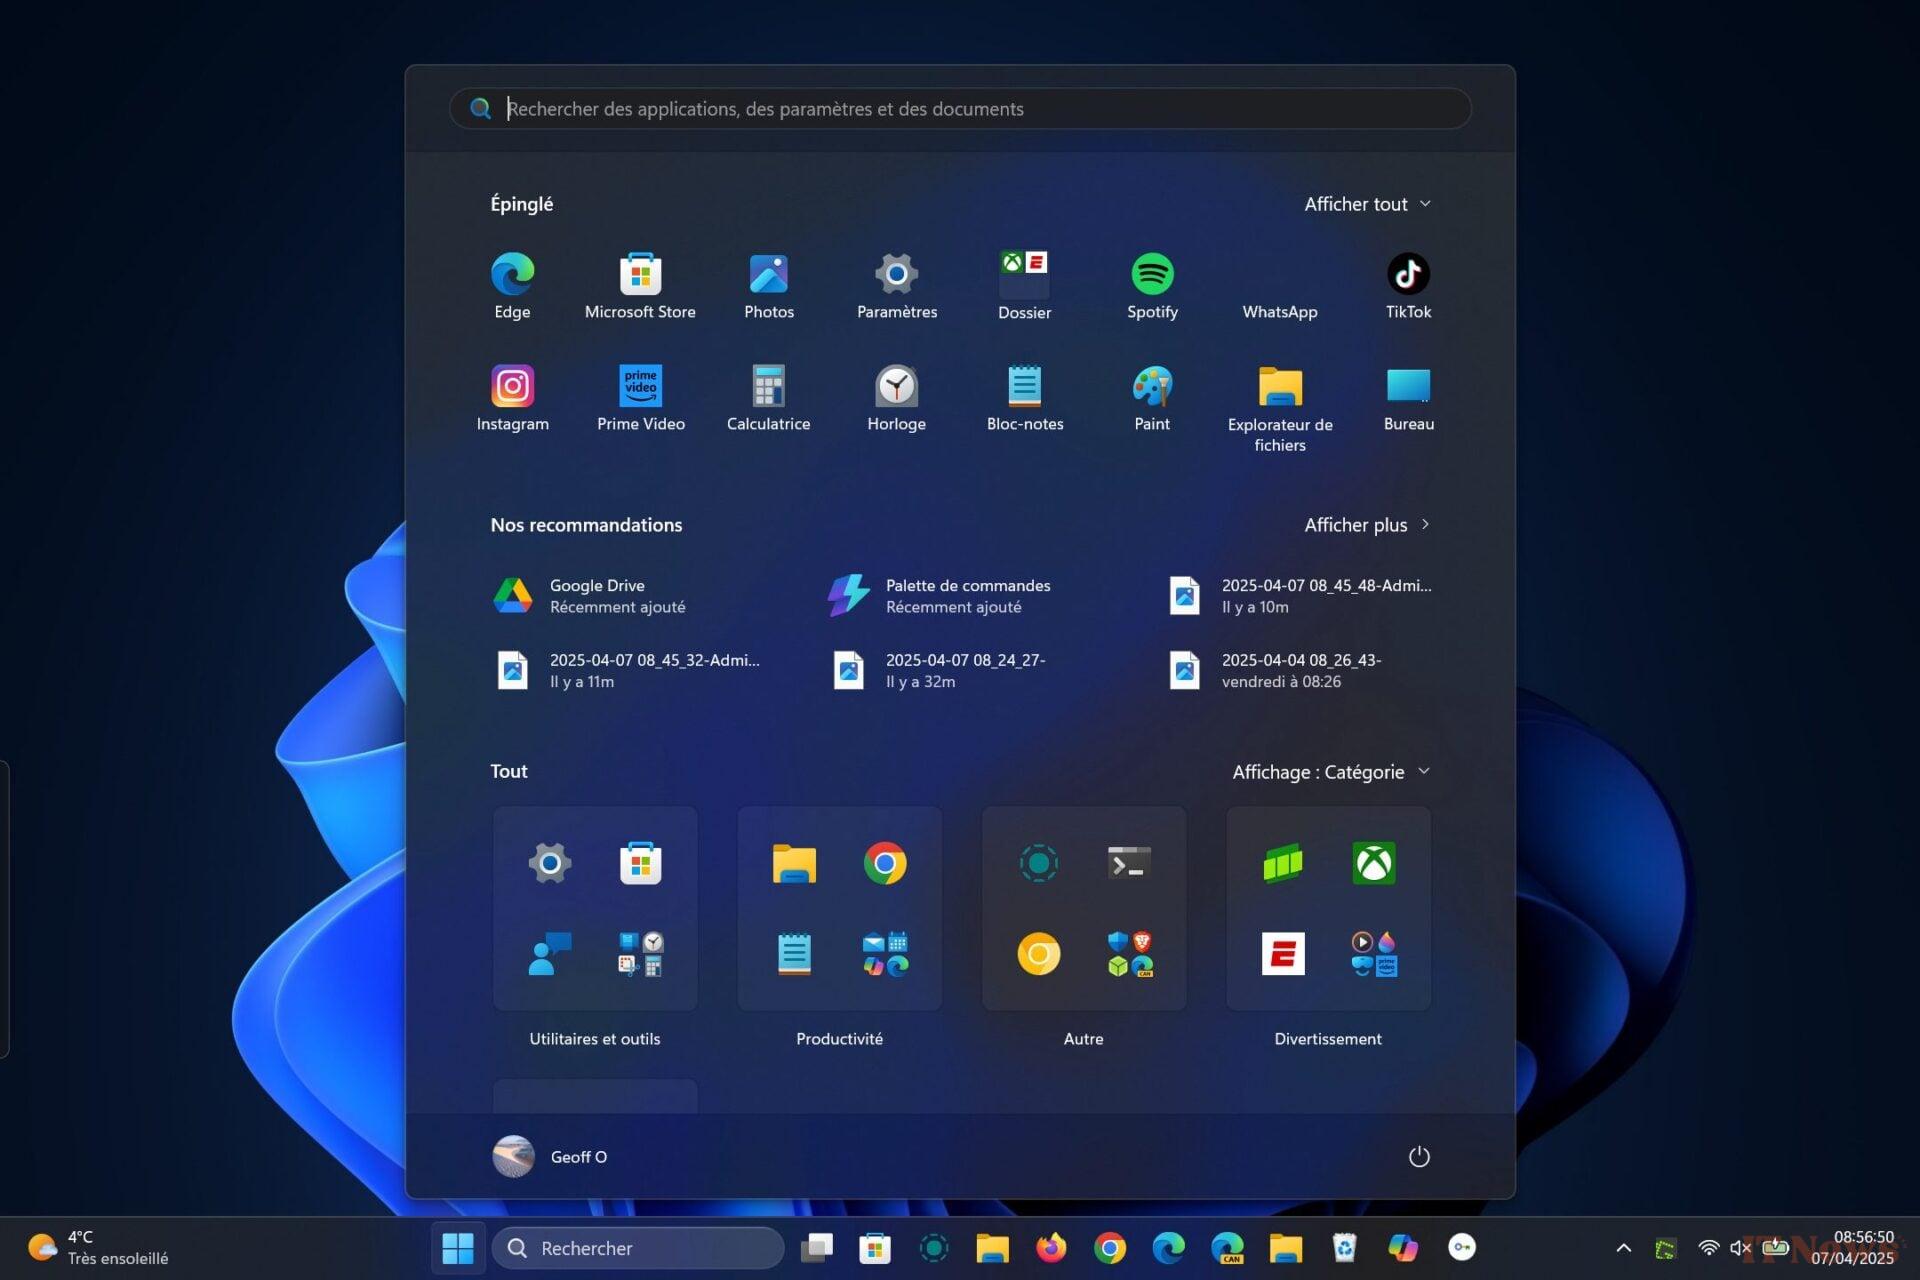This screenshot has height=1280, width=1920.
Task: Click the Start menu search field
Action: click(x=960, y=109)
